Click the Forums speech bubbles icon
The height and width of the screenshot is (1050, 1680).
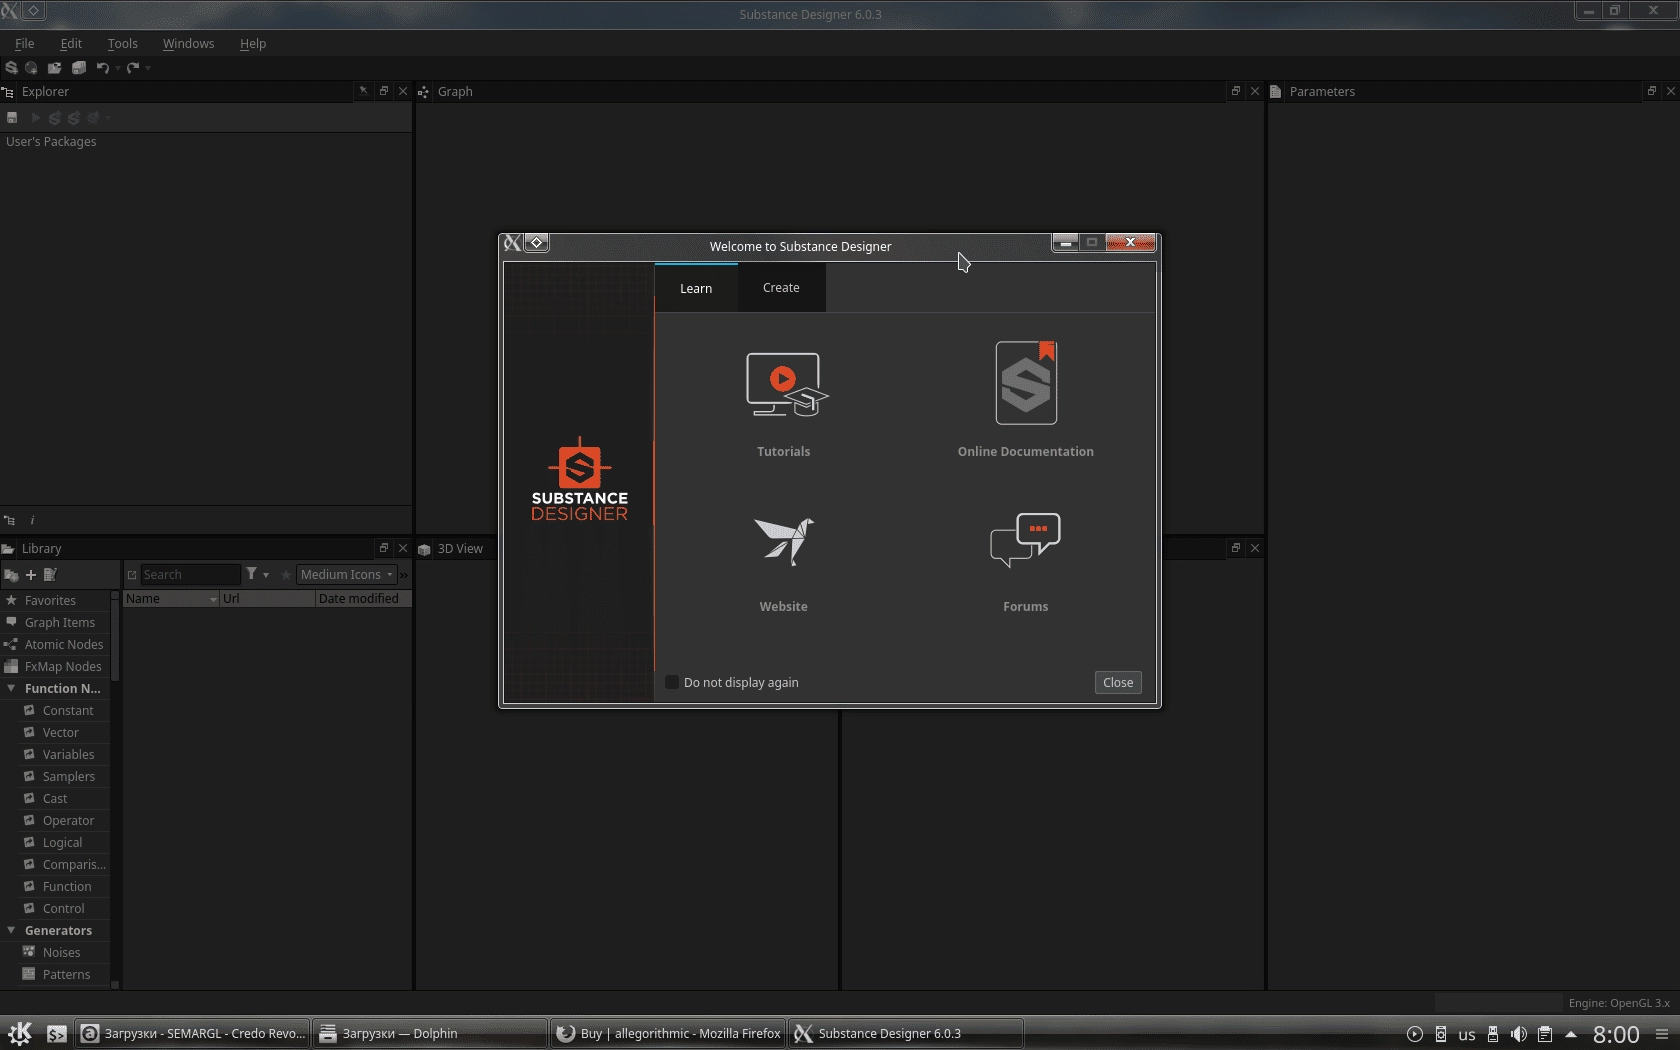1025,540
